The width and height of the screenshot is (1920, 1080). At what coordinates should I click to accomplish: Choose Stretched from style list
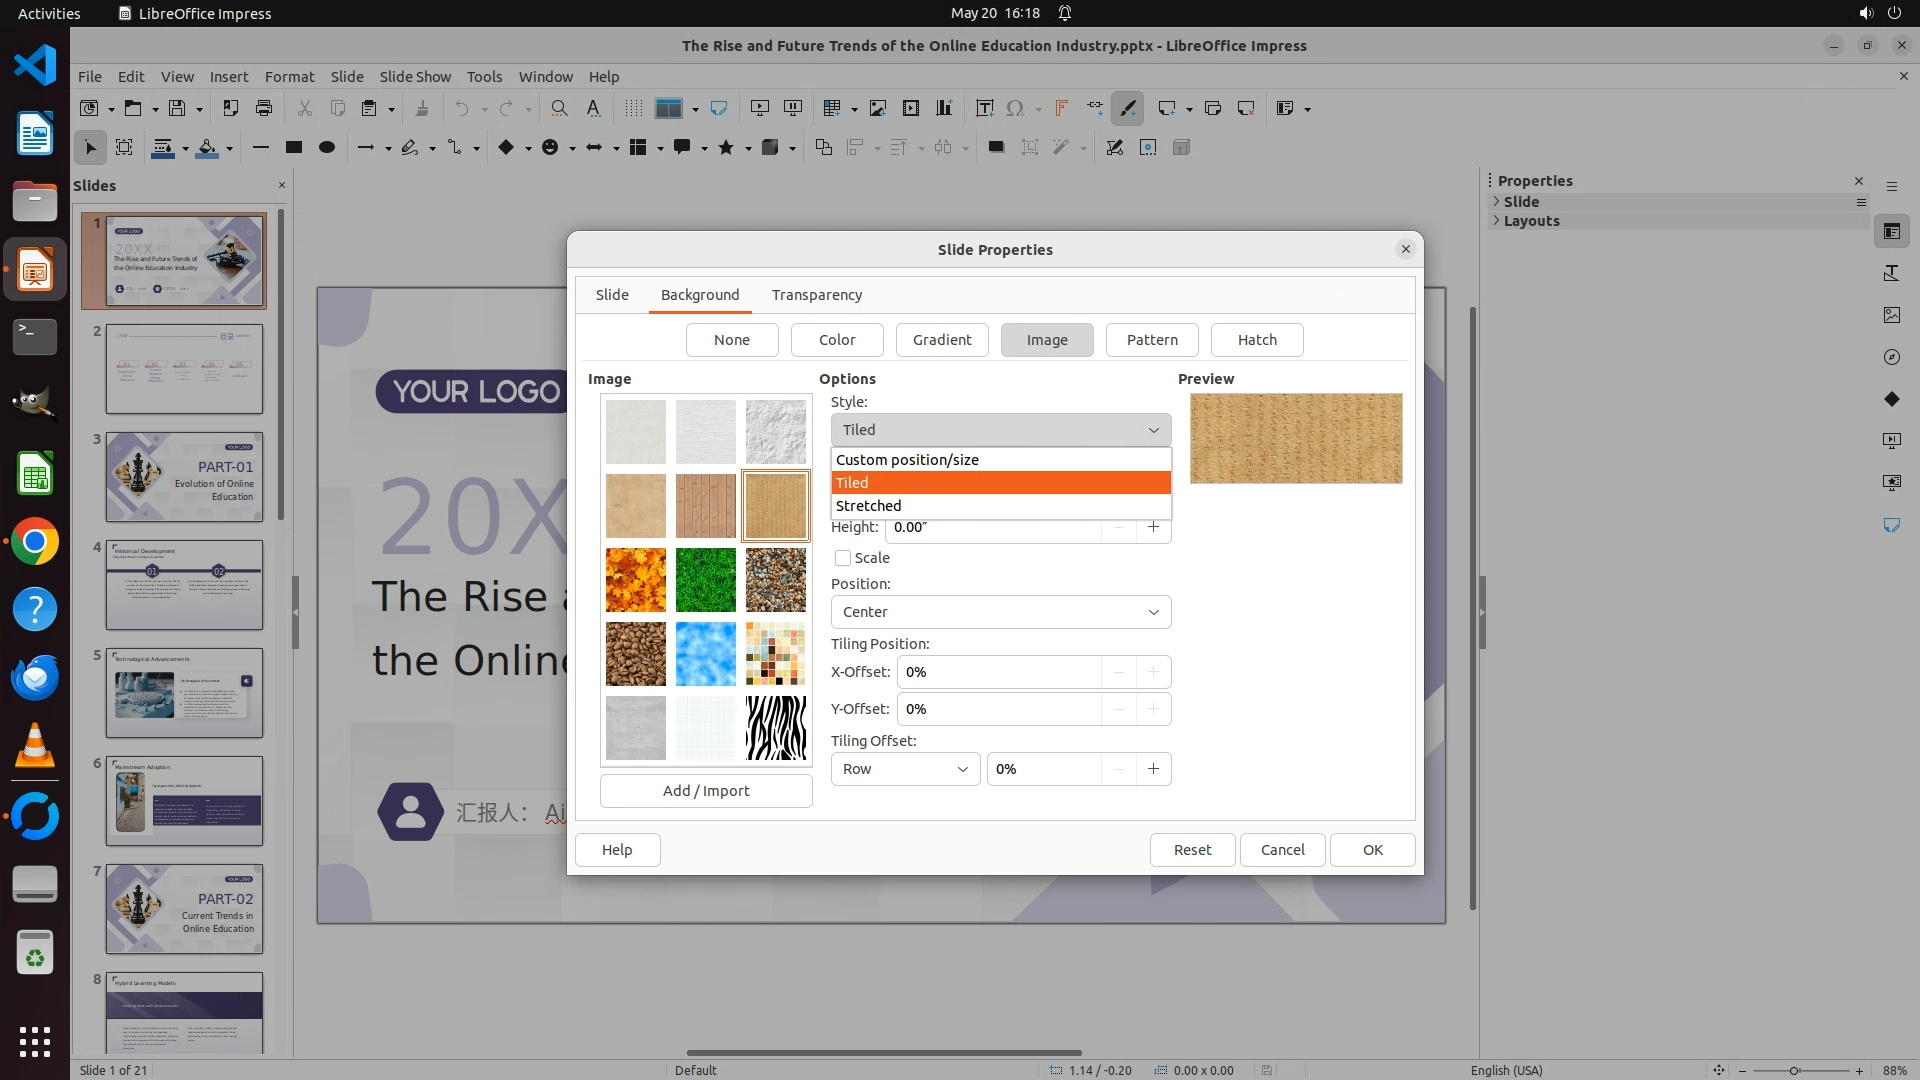tap(868, 506)
